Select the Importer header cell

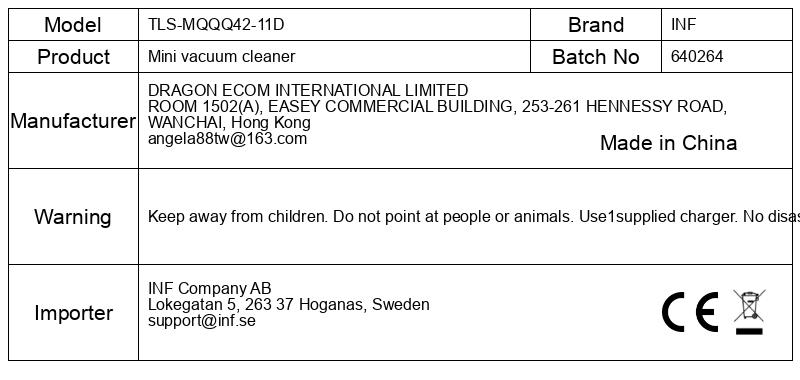73,313
